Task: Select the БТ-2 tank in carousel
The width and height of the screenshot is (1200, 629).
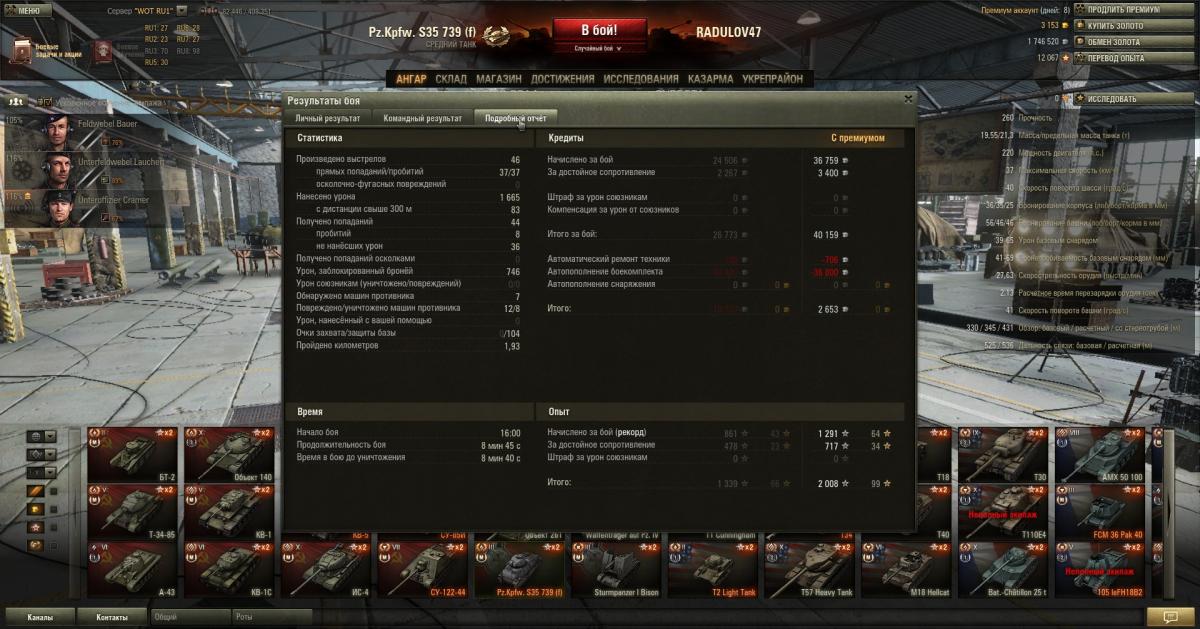Action: click(x=131, y=455)
